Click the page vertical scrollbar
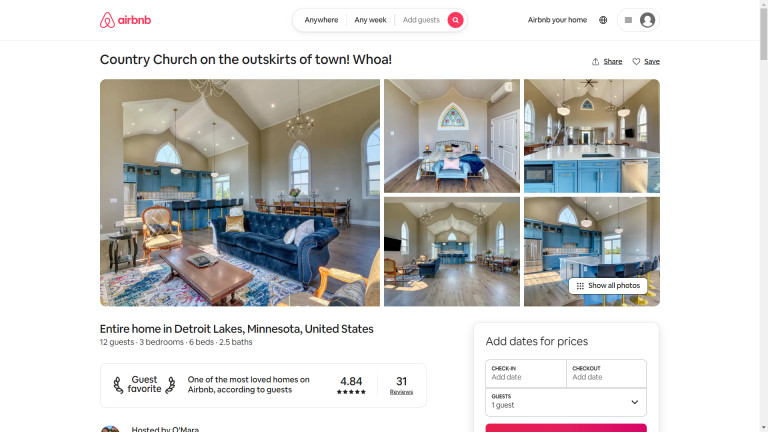The image size is (768, 432). click(x=764, y=216)
